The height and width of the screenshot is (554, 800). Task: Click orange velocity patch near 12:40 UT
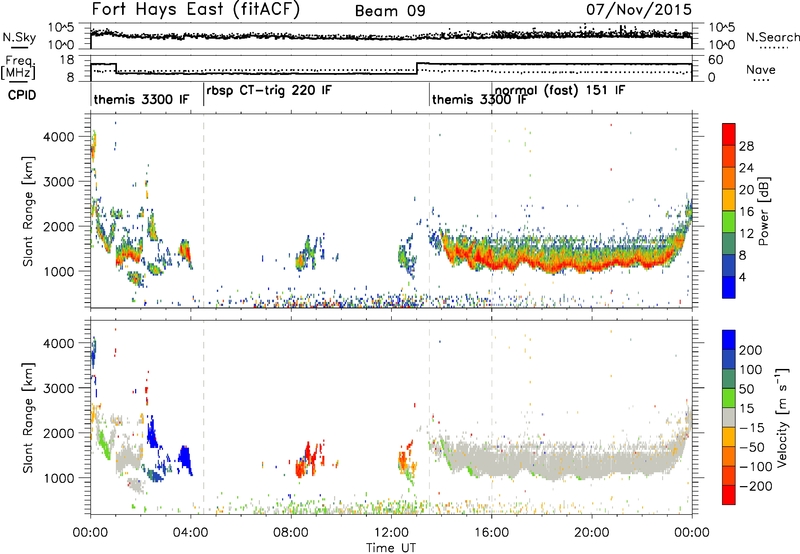(404, 461)
